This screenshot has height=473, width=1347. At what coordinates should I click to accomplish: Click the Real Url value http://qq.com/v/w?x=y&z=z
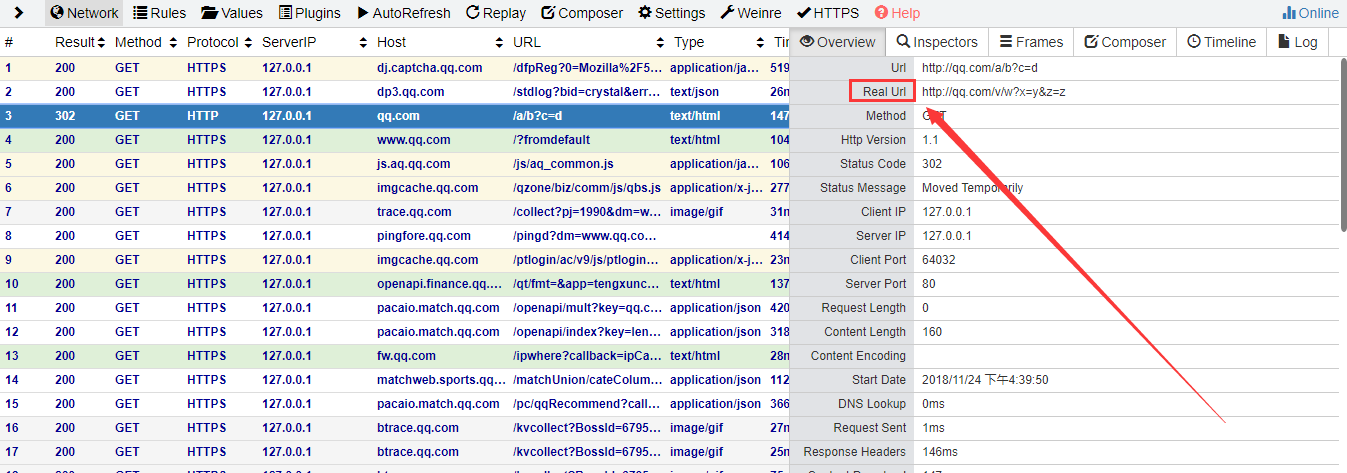click(993, 92)
